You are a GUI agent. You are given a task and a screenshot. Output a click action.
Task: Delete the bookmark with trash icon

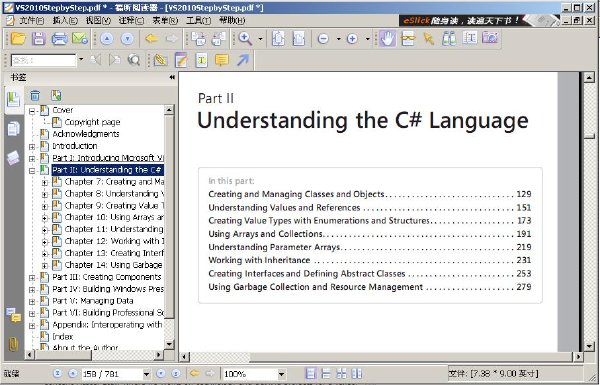pos(35,95)
